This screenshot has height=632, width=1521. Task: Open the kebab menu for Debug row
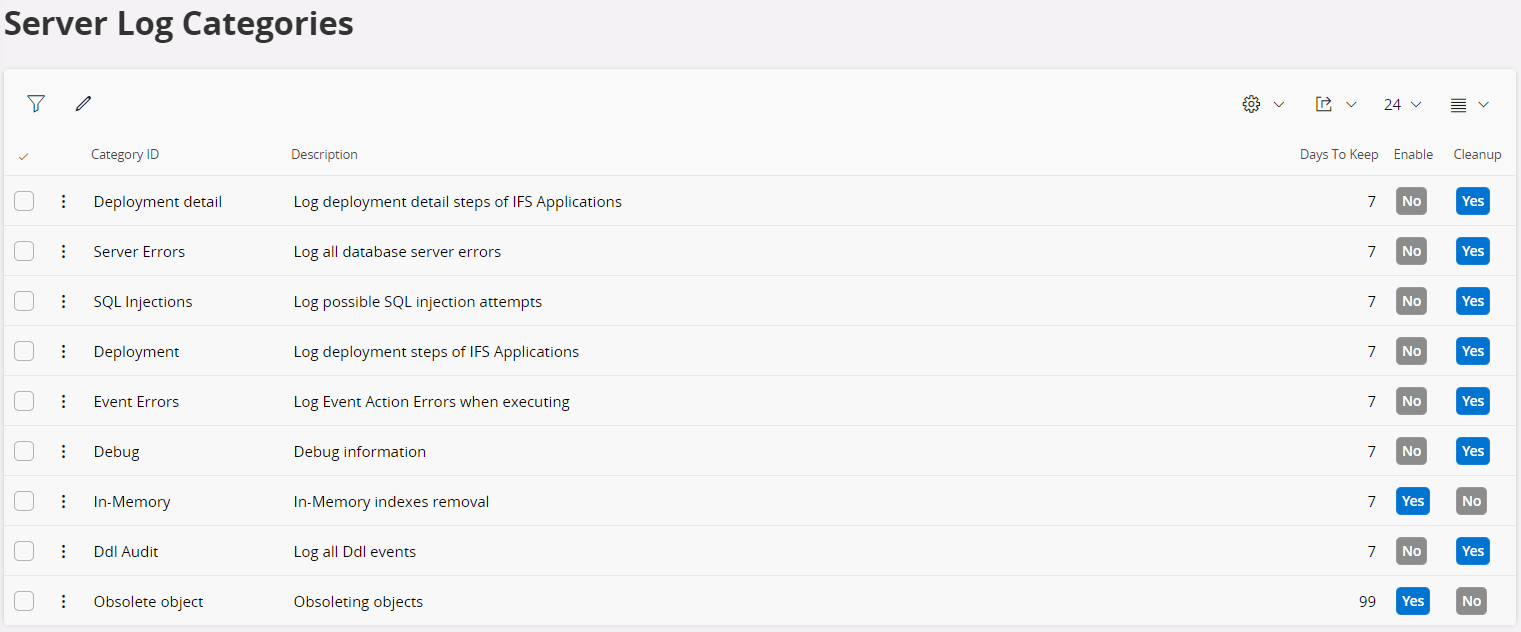[63, 451]
